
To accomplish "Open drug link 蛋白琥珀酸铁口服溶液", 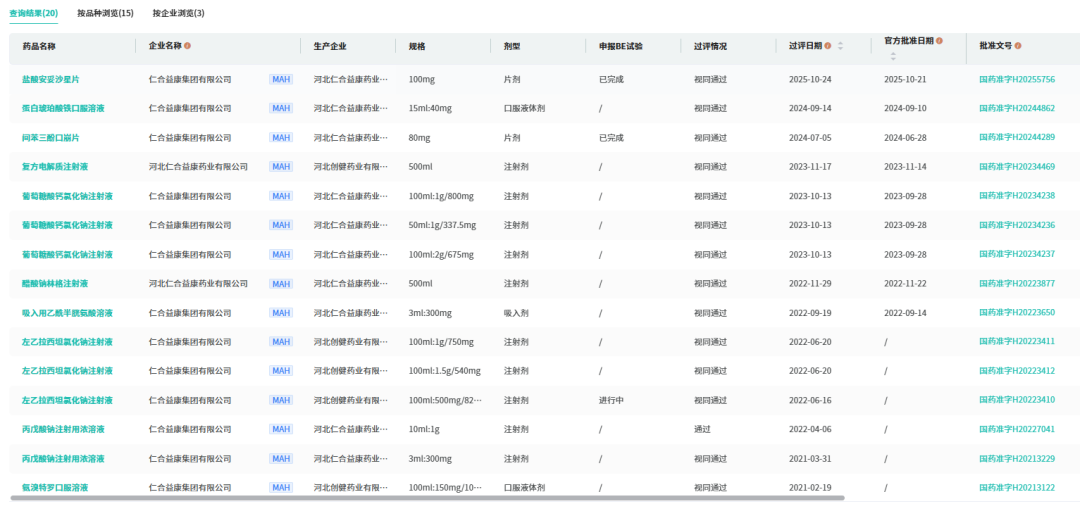I will coord(63,108).
